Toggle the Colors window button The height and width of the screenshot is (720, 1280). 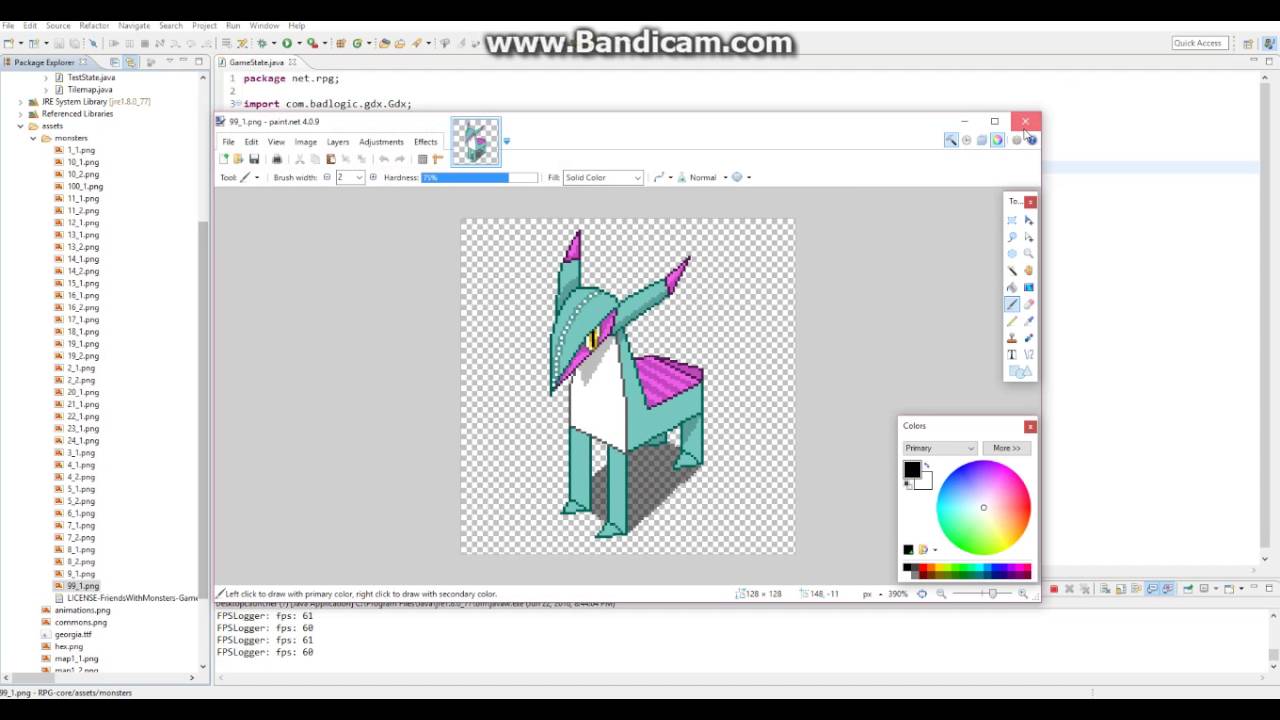(x=997, y=140)
